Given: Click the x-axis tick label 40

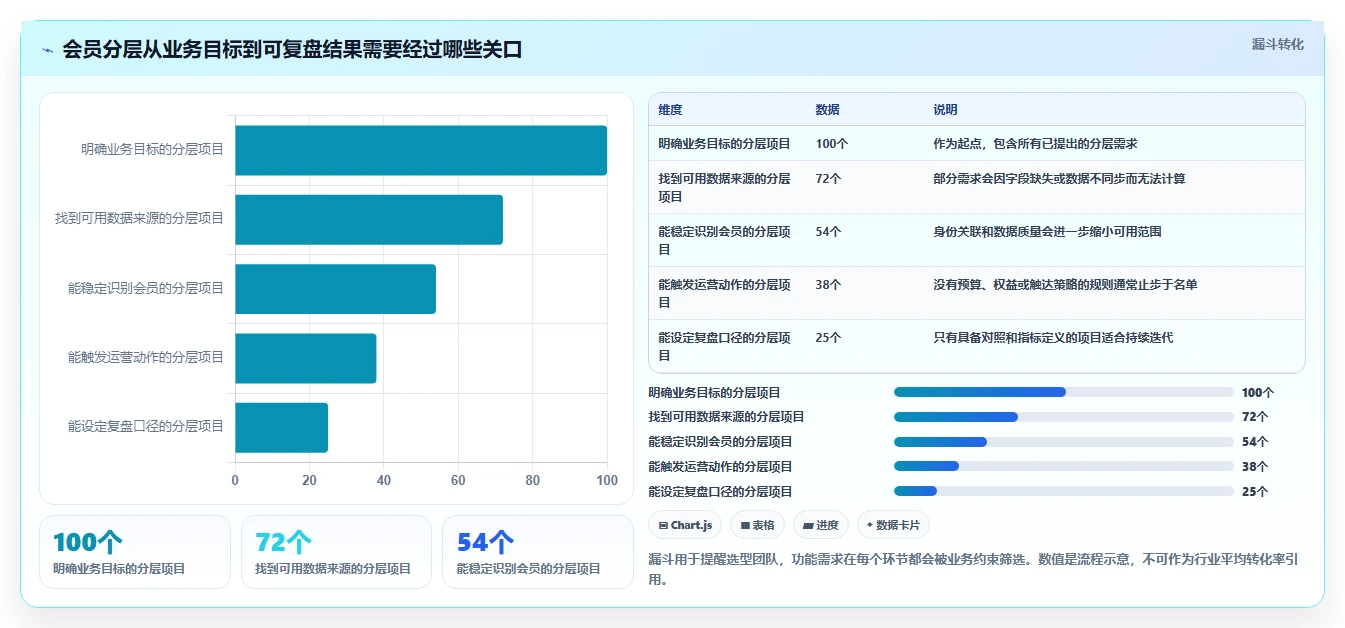Looking at the screenshot, I should pyautogui.click(x=384, y=480).
